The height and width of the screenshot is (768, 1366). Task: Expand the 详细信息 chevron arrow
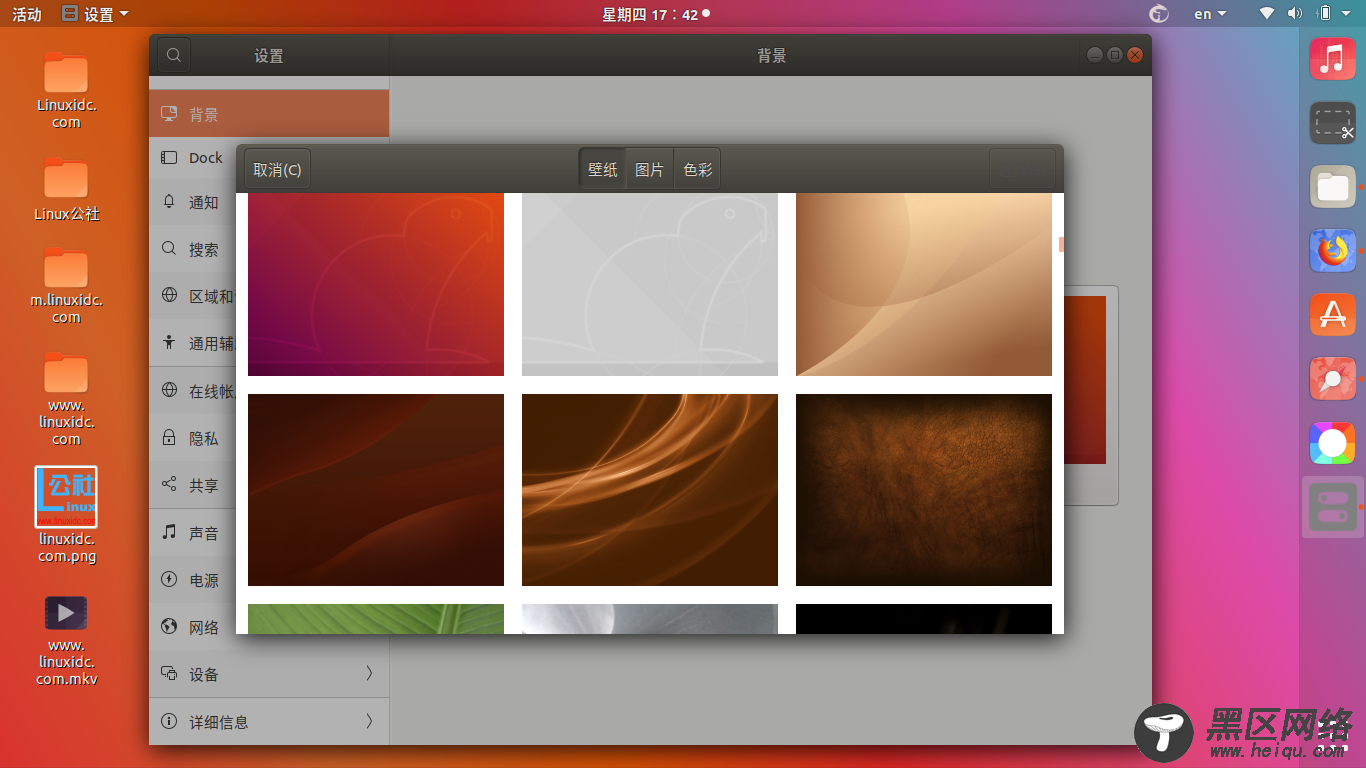click(369, 721)
